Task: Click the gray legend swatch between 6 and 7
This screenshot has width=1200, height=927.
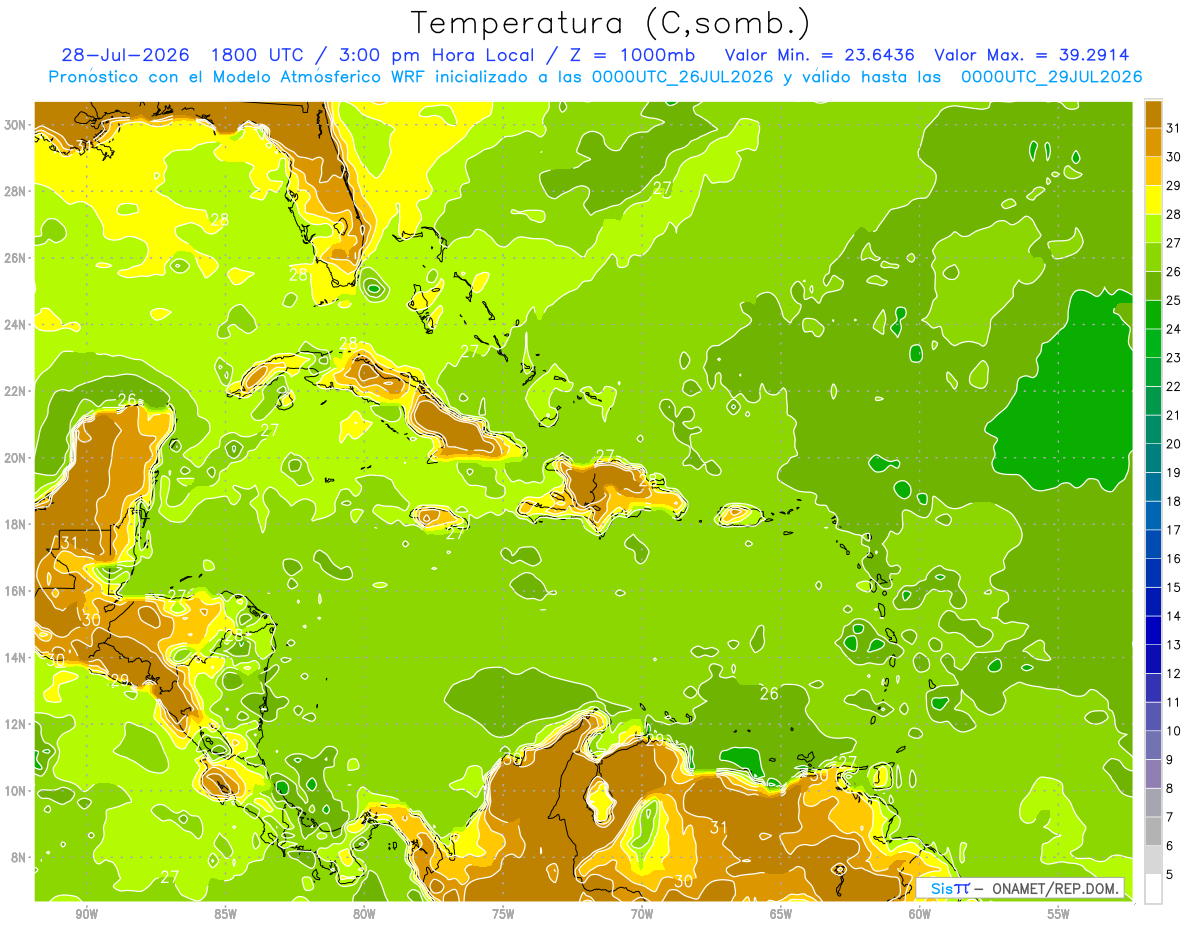Action: click(x=1153, y=831)
